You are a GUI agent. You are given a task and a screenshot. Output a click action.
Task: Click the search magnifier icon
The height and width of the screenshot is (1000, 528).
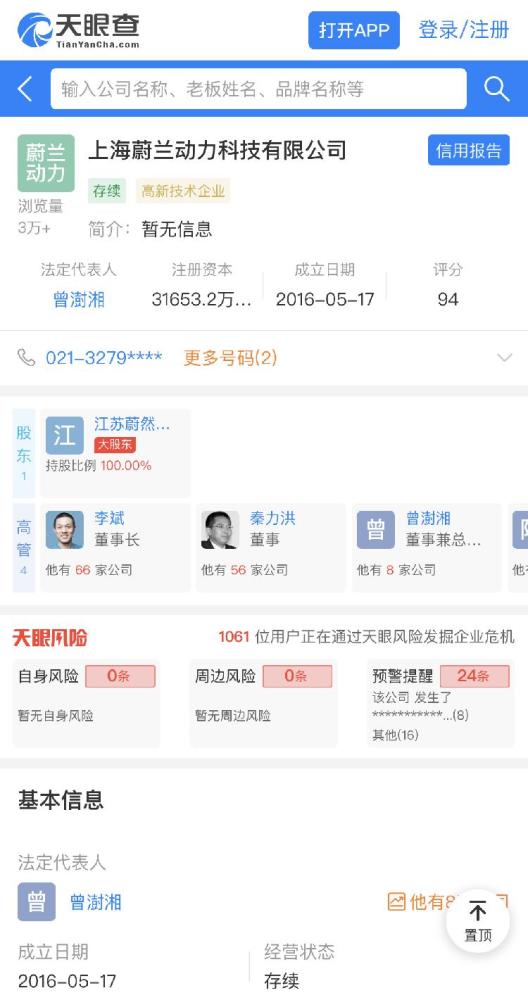pos(496,89)
